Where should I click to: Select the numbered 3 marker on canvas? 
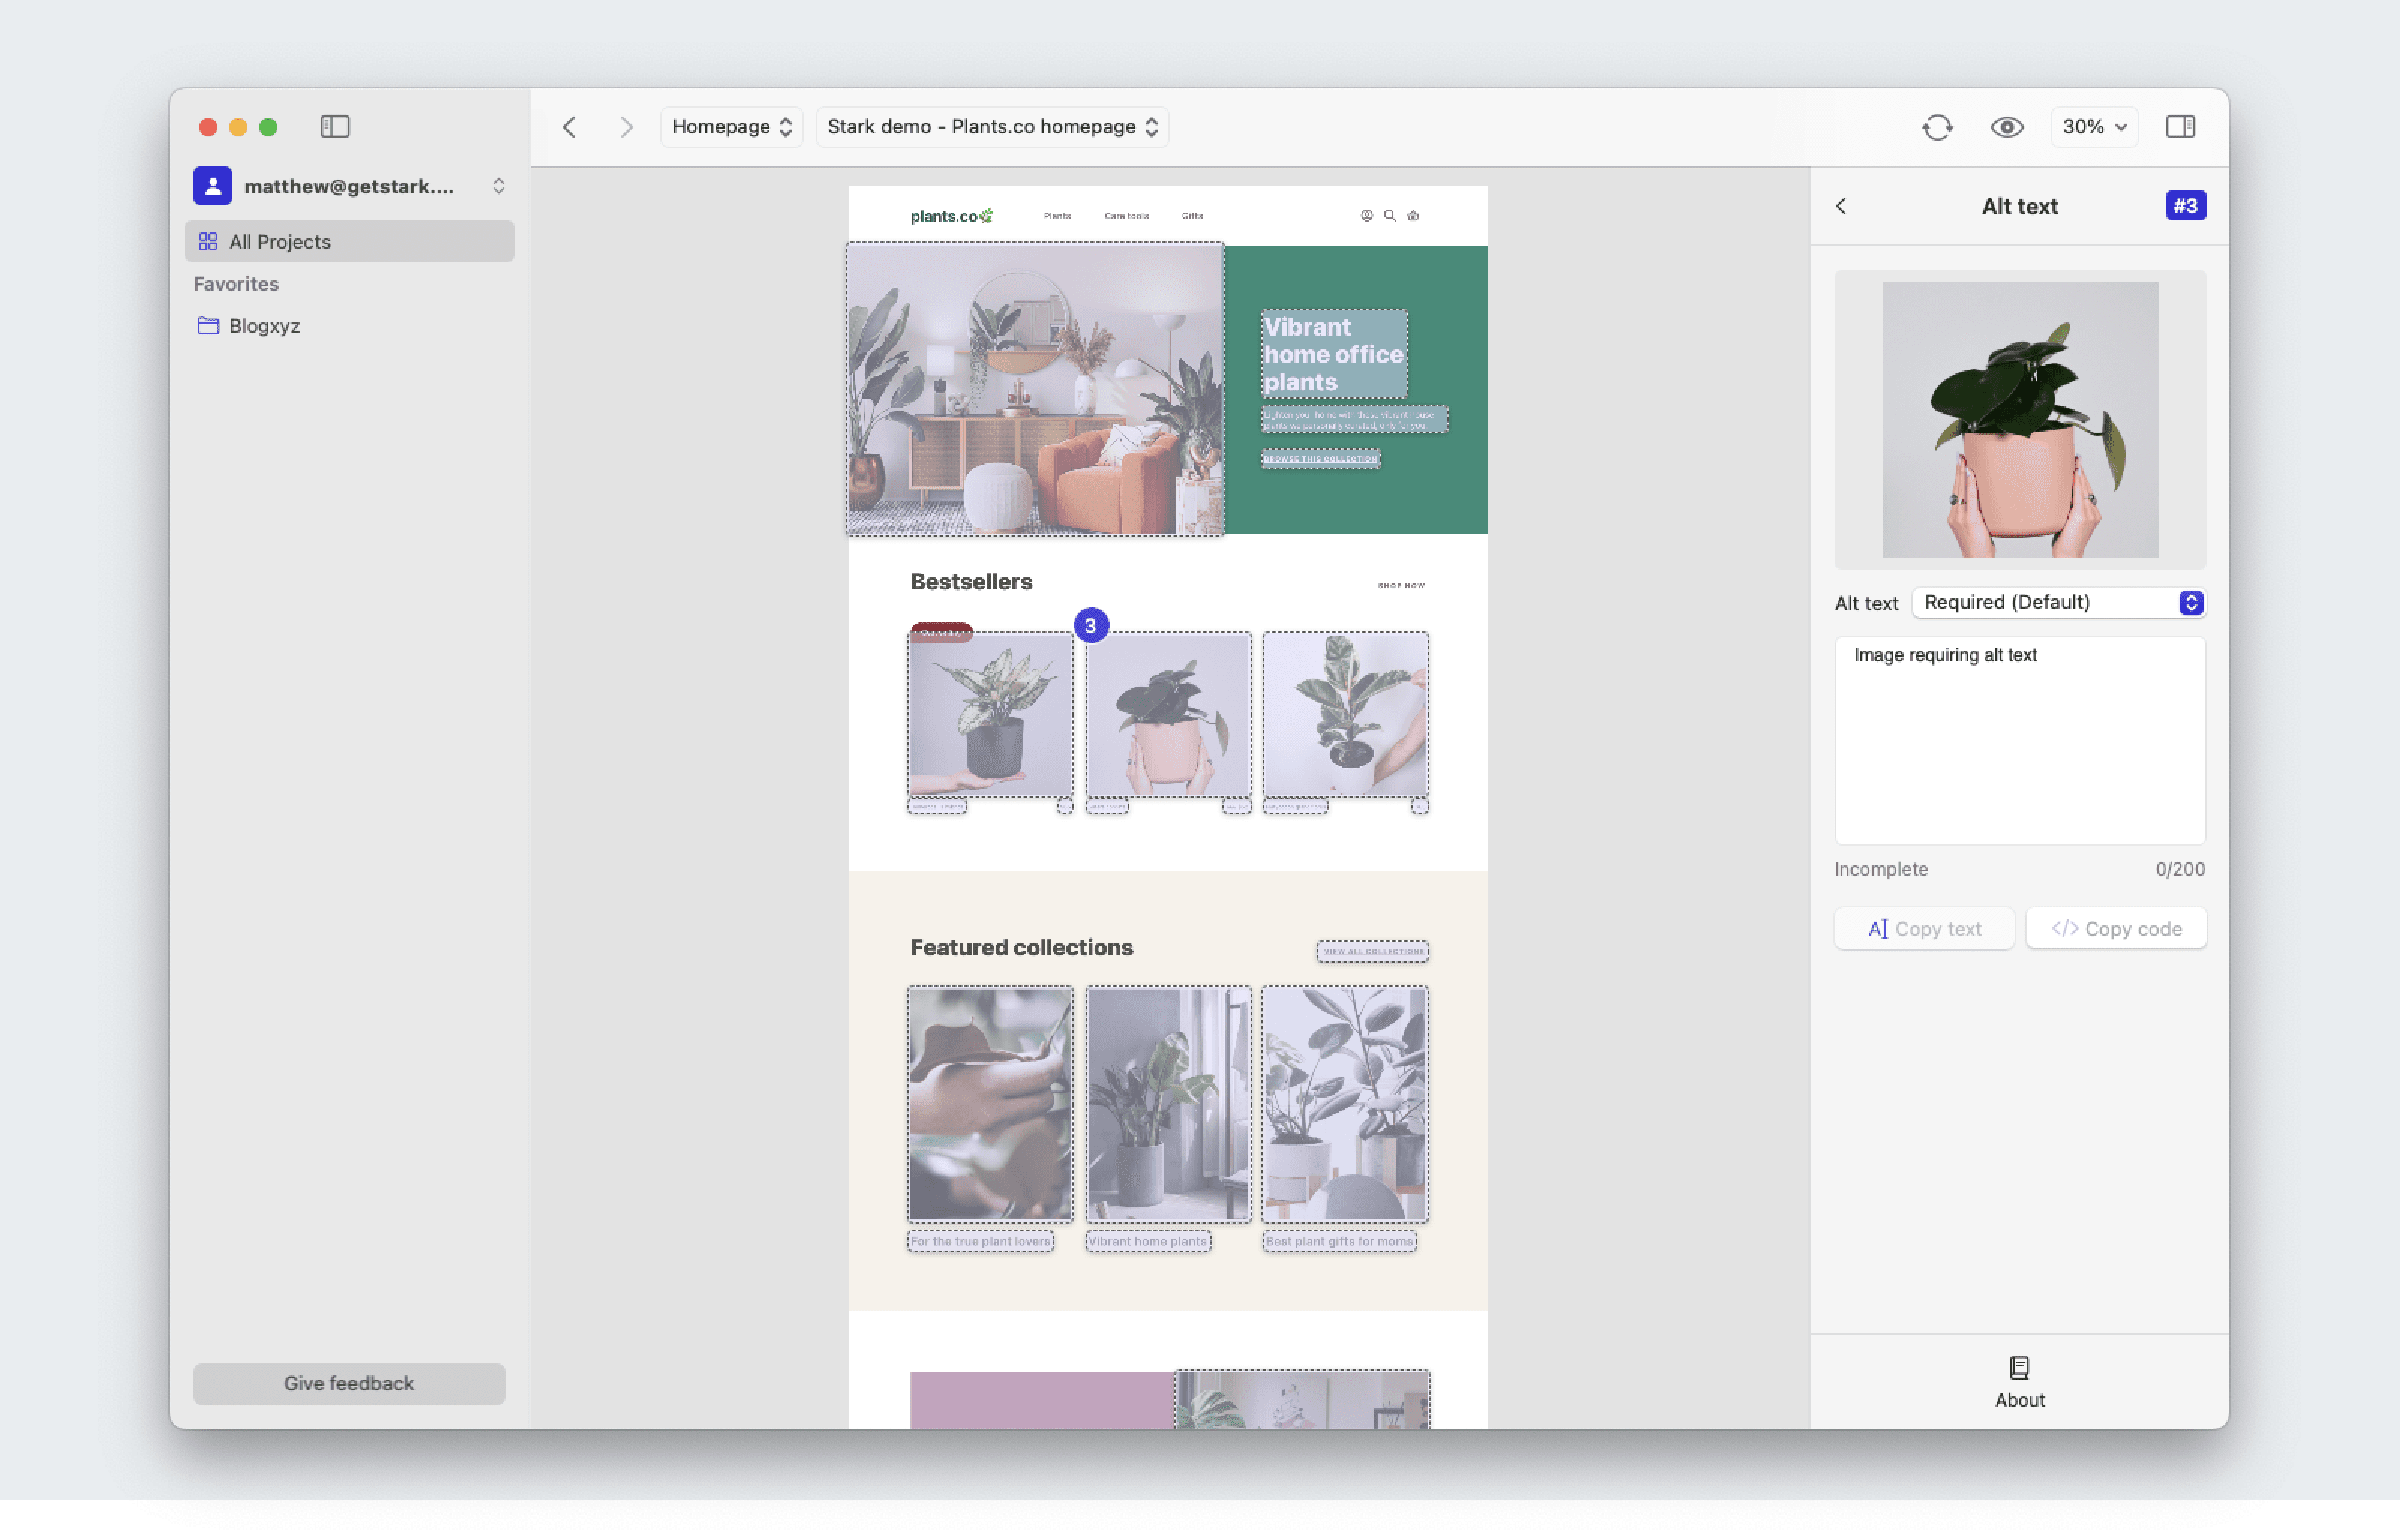(x=1091, y=626)
